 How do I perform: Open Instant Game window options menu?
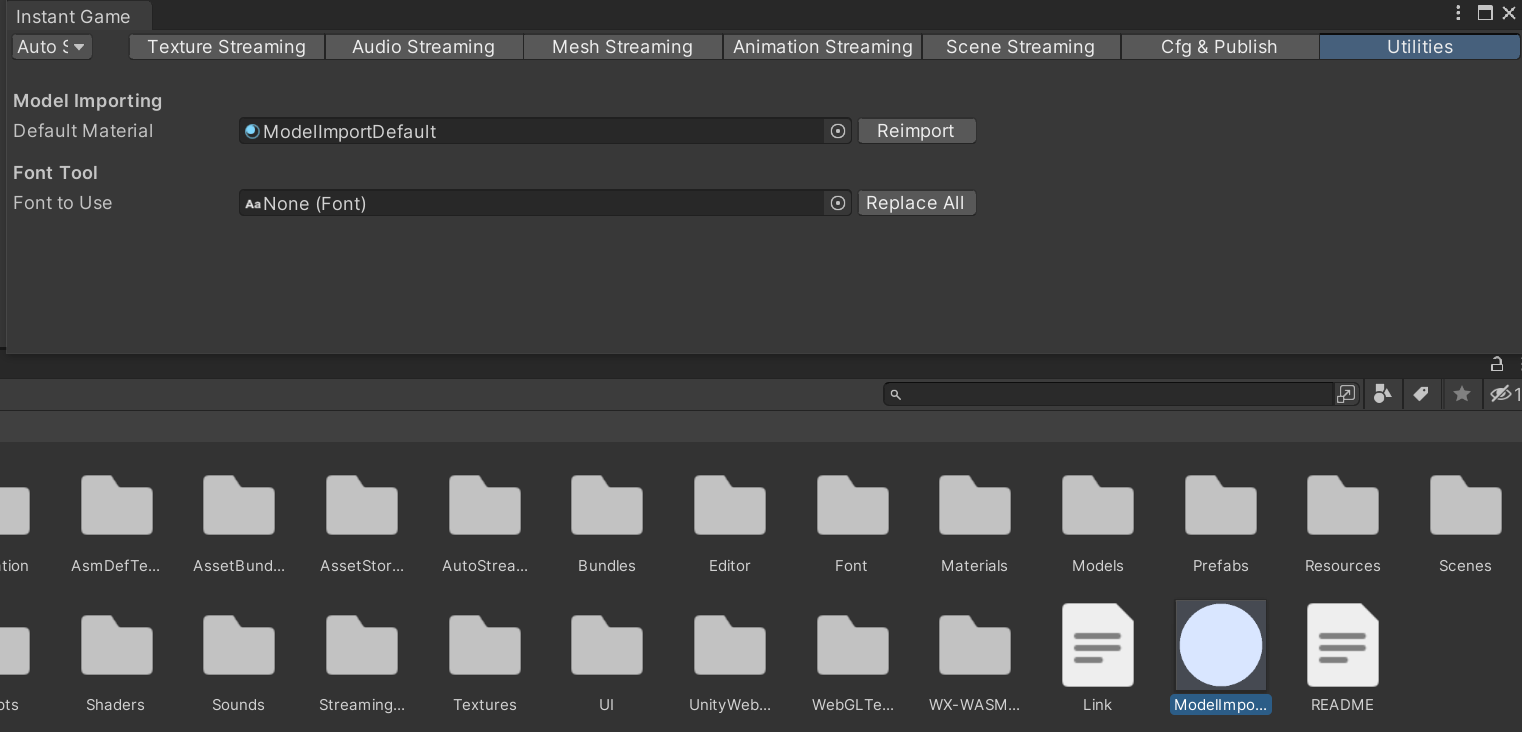(1458, 13)
